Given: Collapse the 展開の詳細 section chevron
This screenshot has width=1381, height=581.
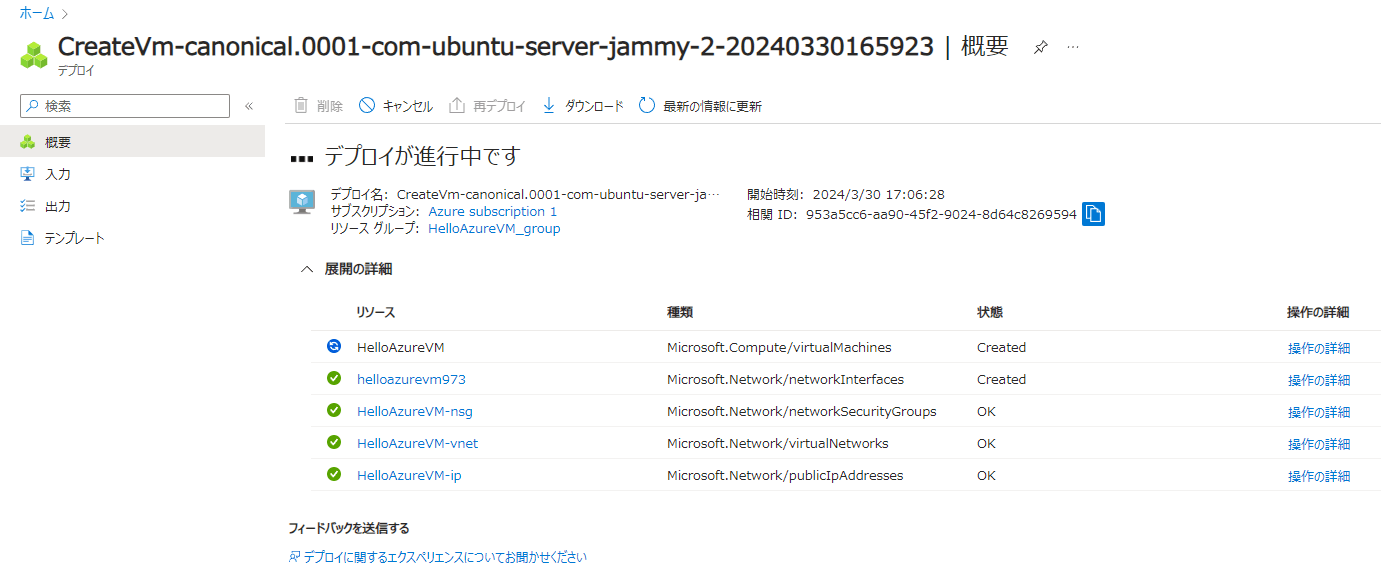Looking at the screenshot, I should [307, 269].
